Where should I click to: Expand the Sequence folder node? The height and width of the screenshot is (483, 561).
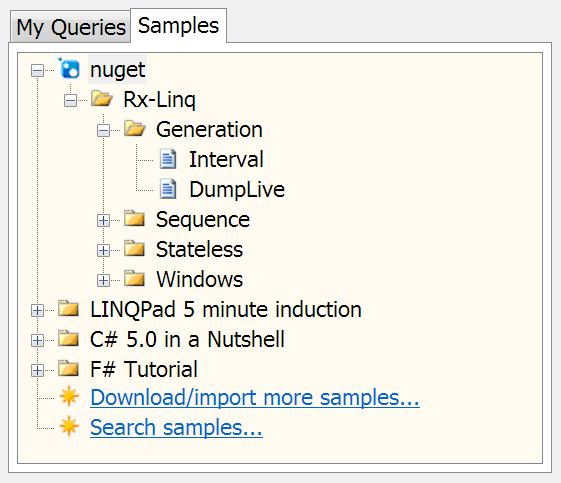tap(103, 221)
